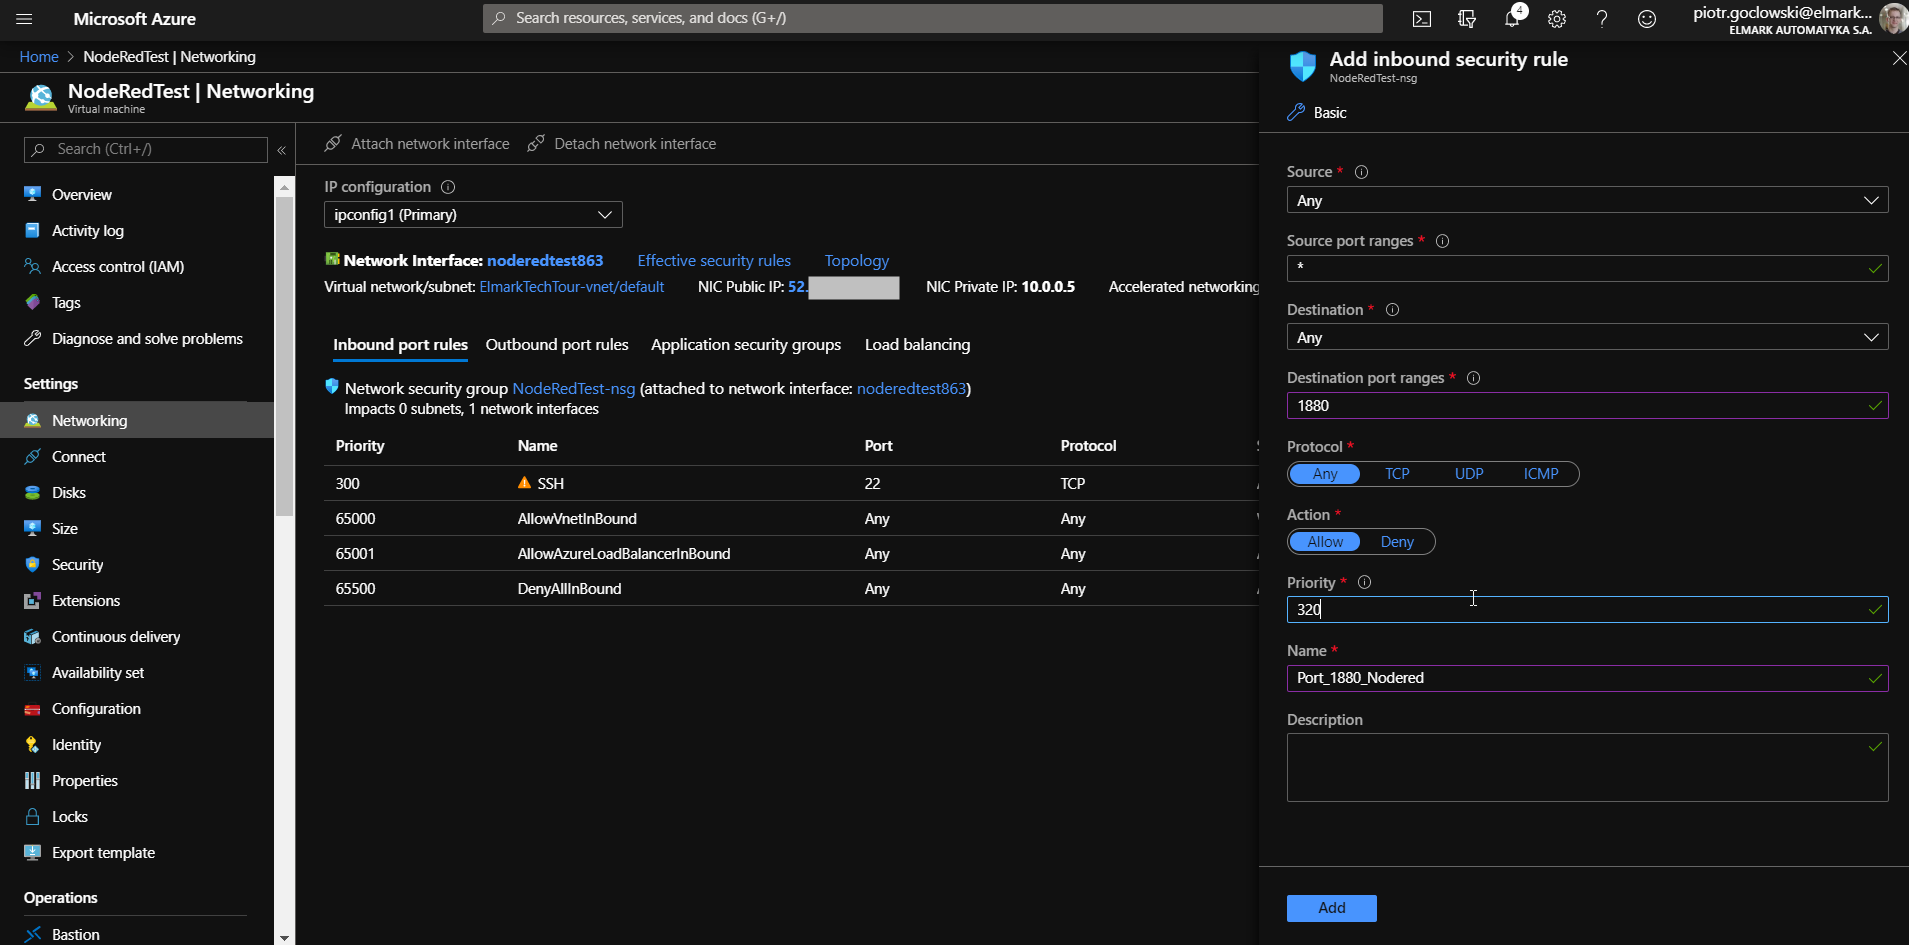Click the sidebar scrollbar up arrow
This screenshot has height=945, width=1909.
[x=285, y=187]
